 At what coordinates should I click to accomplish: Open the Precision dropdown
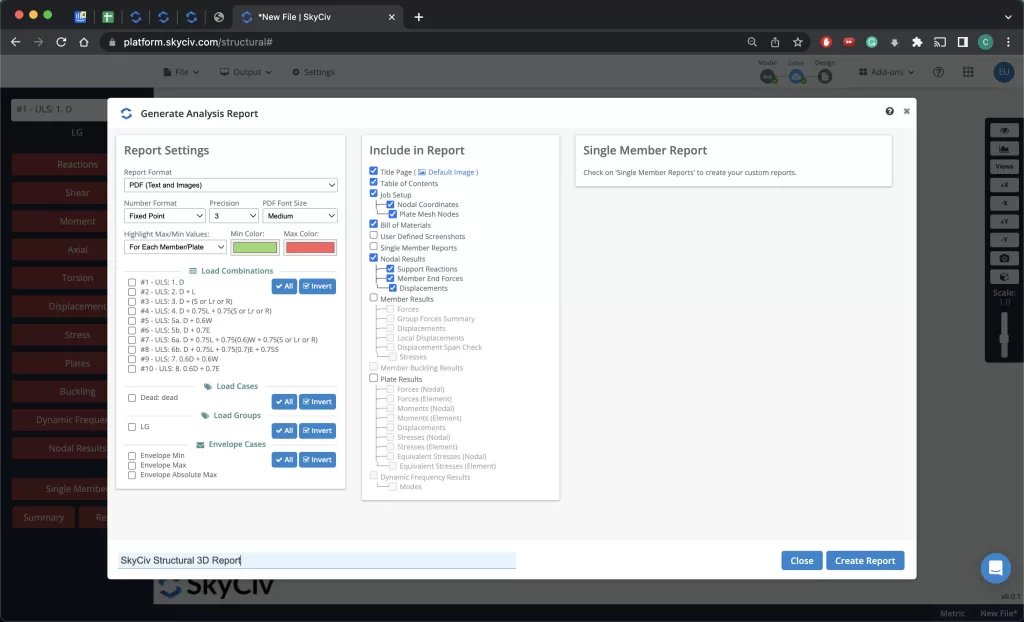pos(234,216)
